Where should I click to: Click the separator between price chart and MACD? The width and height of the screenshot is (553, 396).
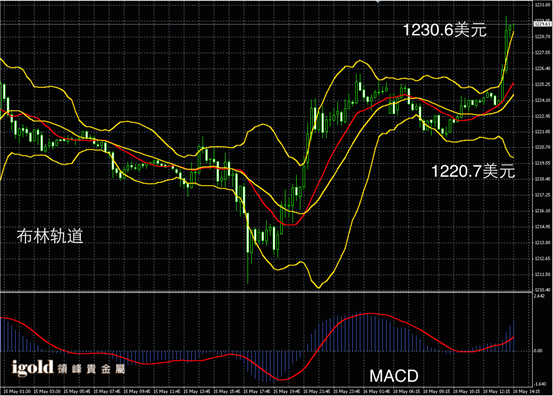[266, 292]
